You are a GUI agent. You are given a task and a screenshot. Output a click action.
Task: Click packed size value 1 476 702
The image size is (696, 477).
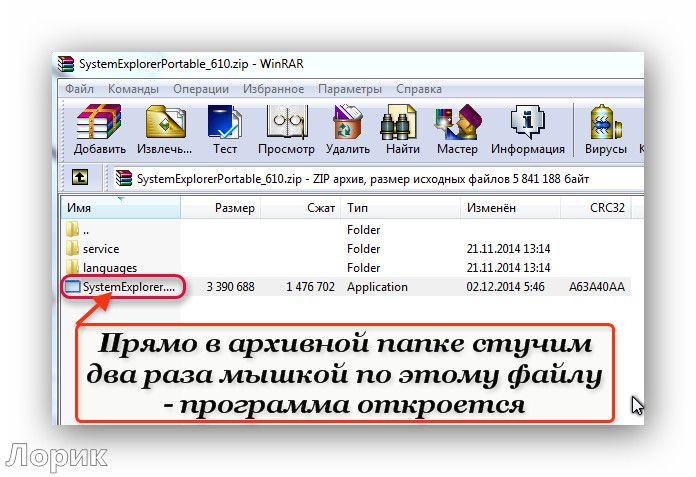pyautogui.click(x=310, y=287)
